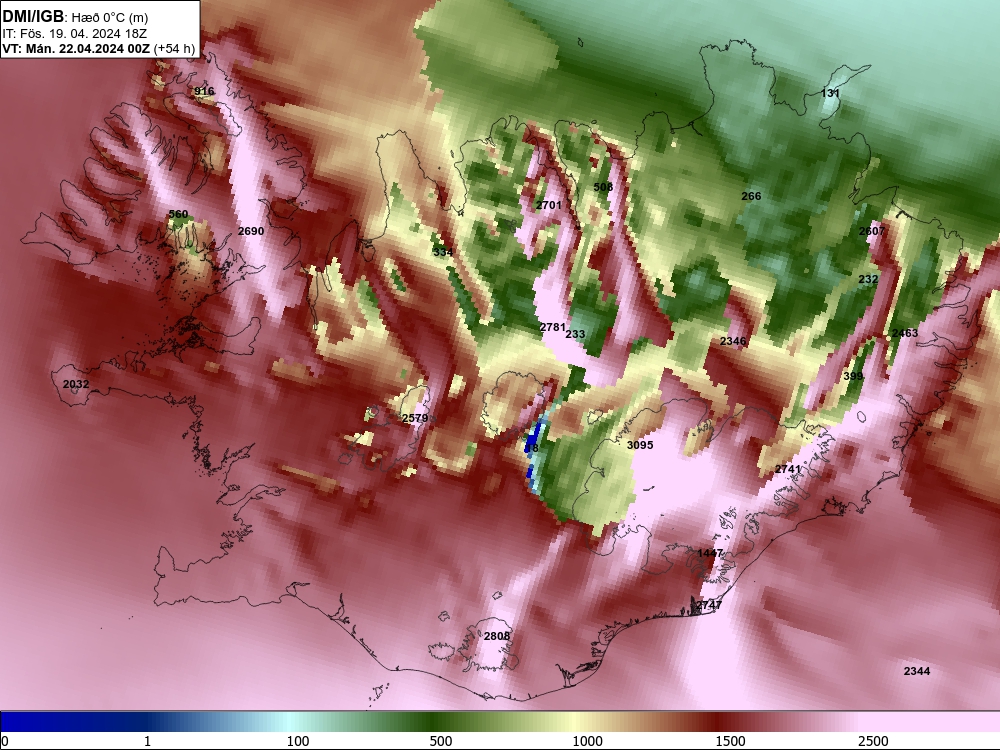Click the 'DMI/IGB: Hæð 0°C (m)' title text
The width and height of the screenshot is (1000, 750).
pos(75,17)
